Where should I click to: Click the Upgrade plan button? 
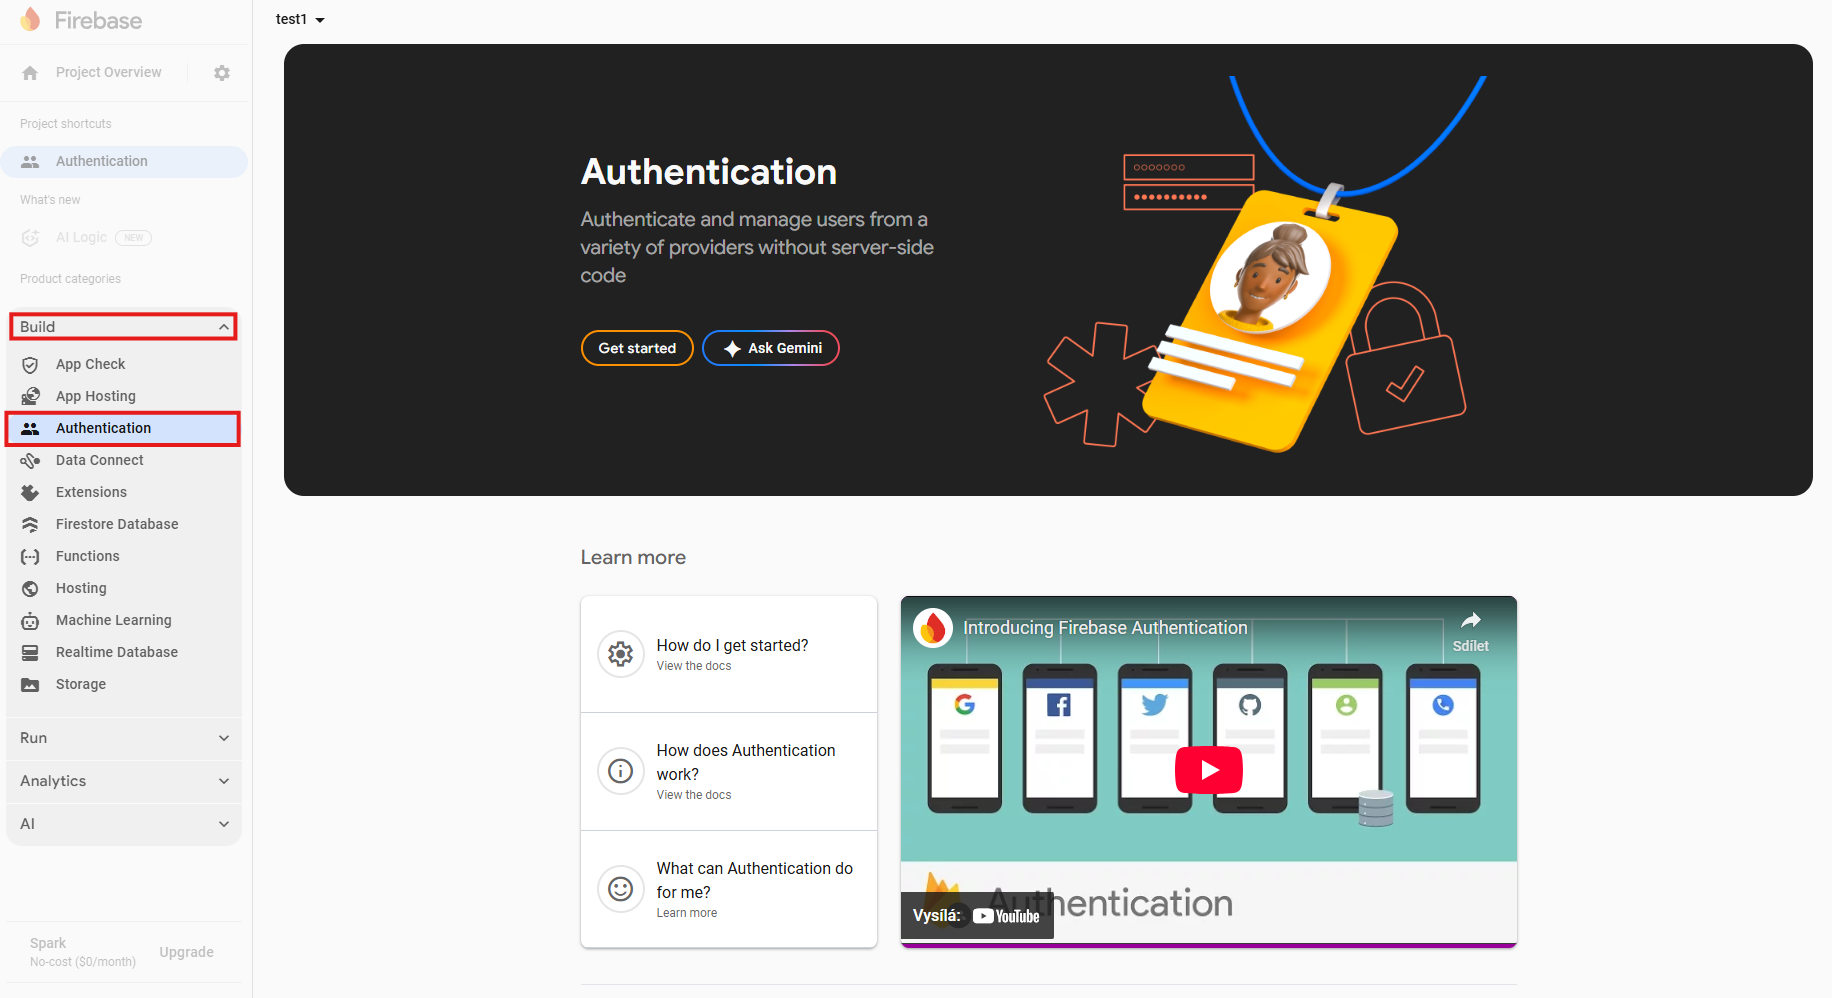186,952
